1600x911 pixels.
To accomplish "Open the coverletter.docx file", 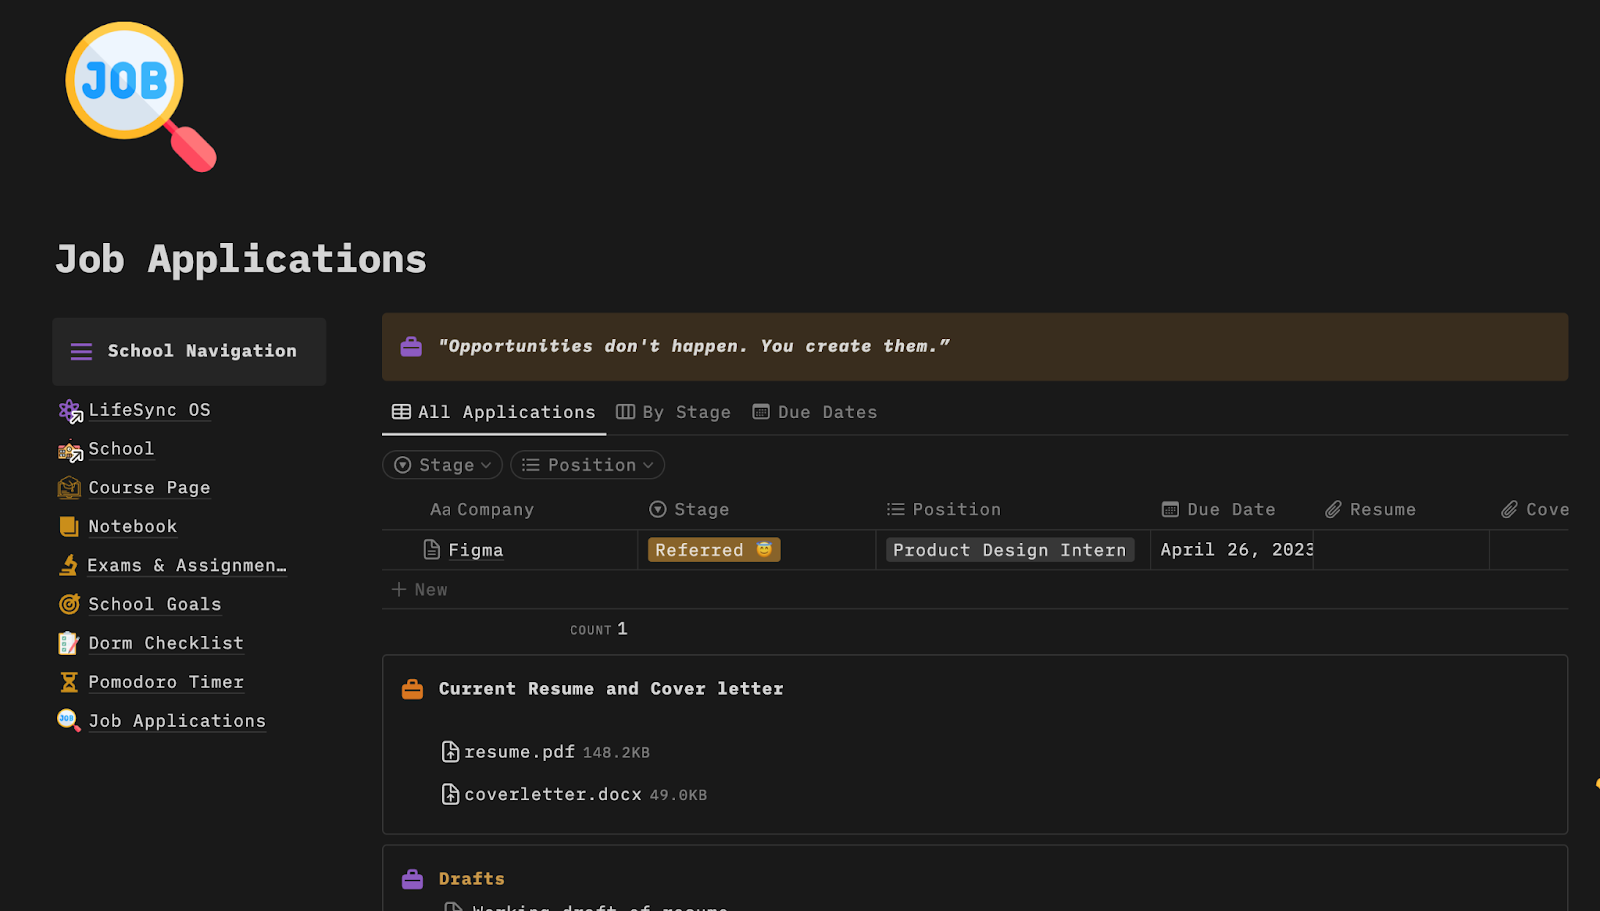I will coord(574,794).
